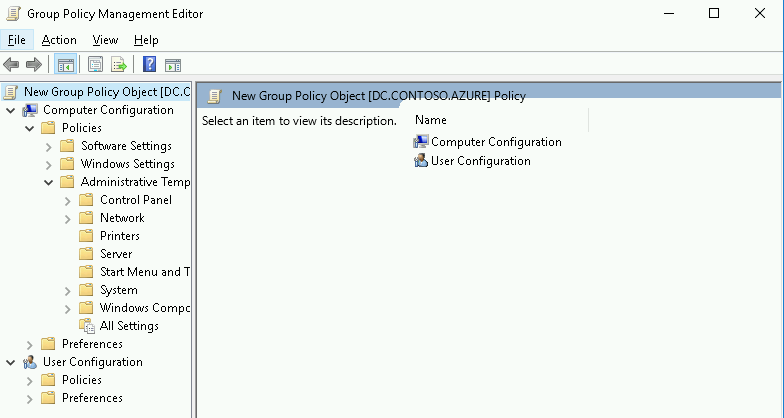The height and width of the screenshot is (418, 784).
Task: Toggle Show/Hide Action Pane toolbar icon
Action: click(x=173, y=64)
